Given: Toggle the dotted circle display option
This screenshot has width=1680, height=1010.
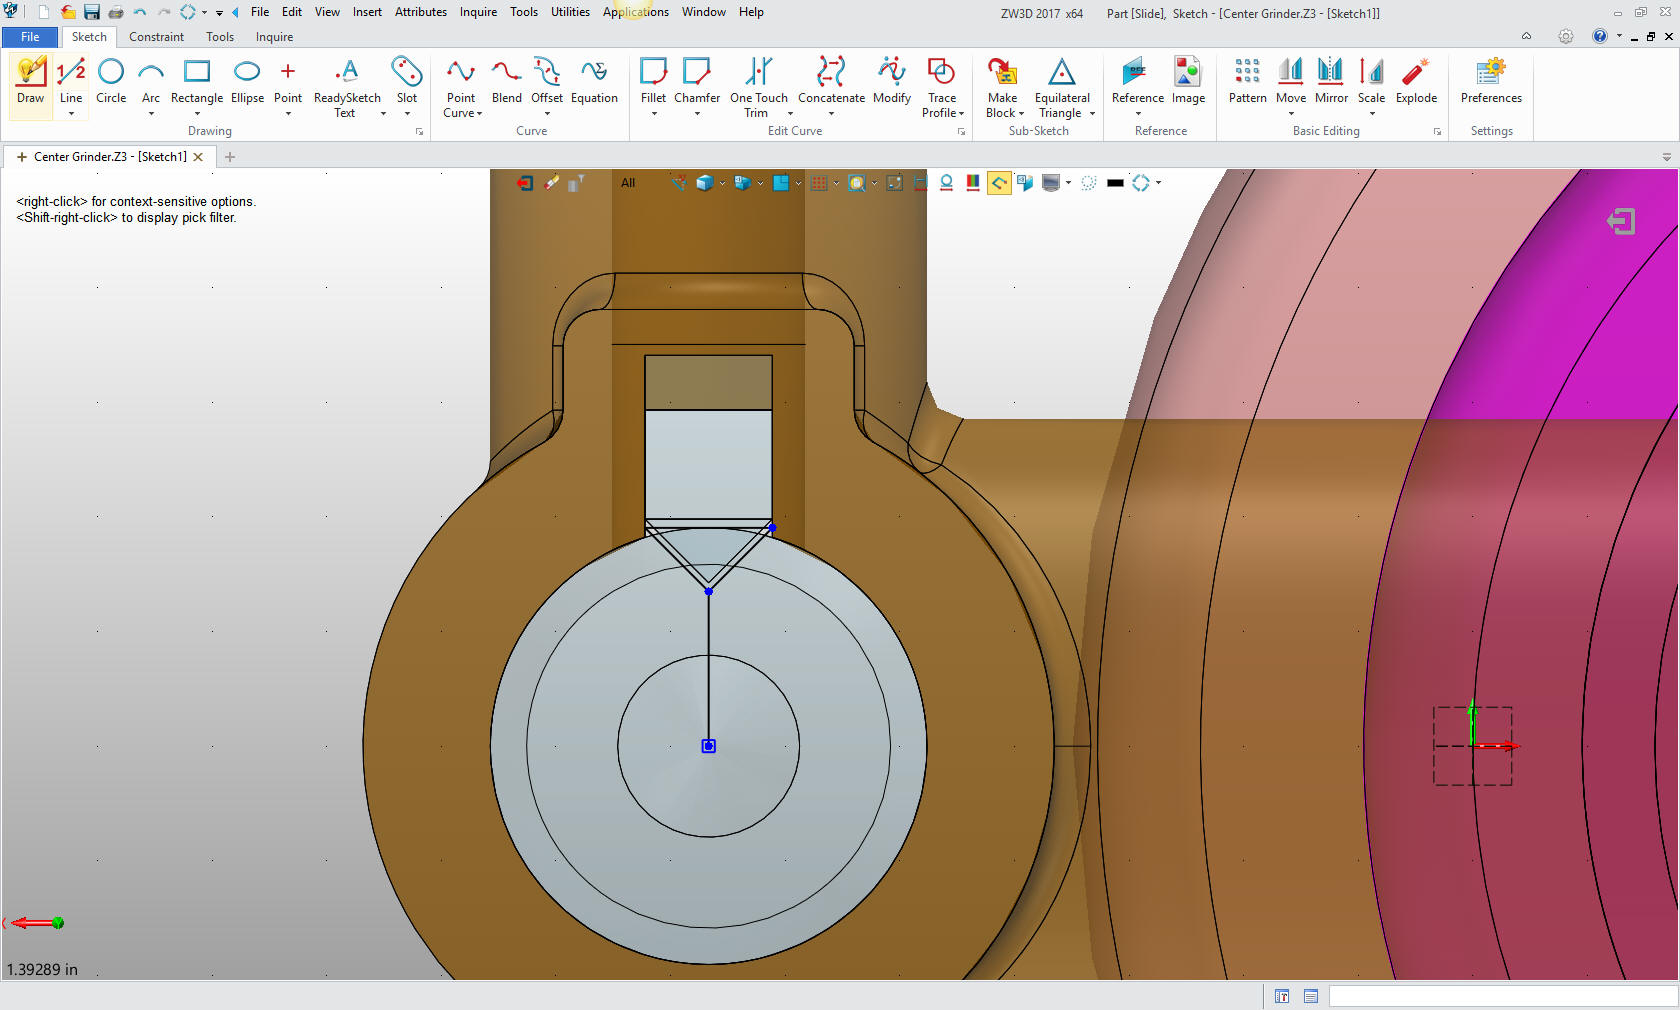Looking at the screenshot, I should click(x=1089, y=183).
